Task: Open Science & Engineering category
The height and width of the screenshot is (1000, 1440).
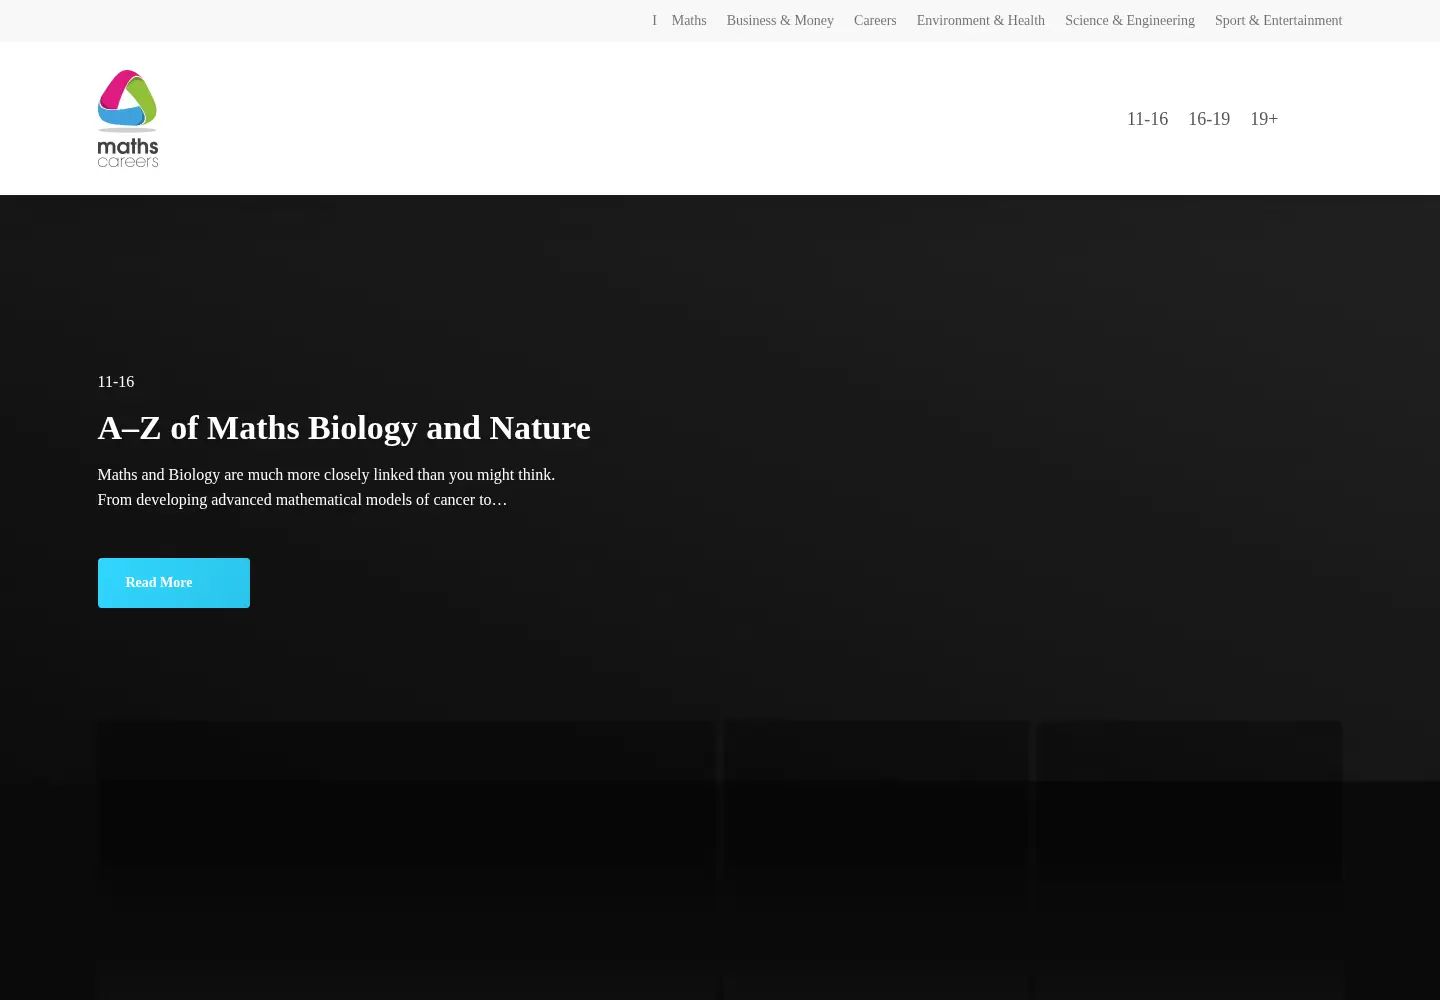Action: 1130,21
